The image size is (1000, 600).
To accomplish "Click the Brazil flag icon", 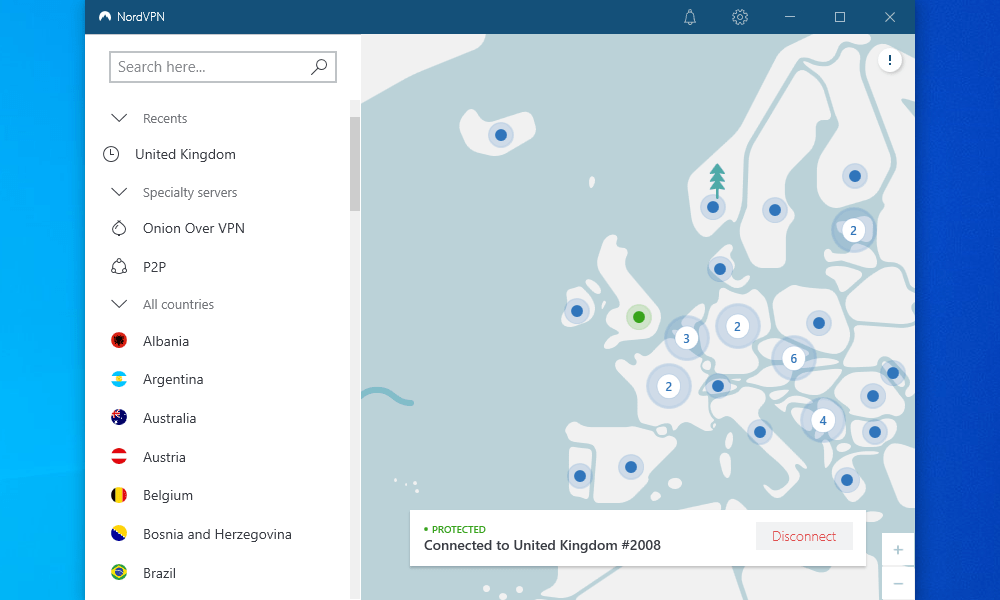I will (x=119, y=573).
